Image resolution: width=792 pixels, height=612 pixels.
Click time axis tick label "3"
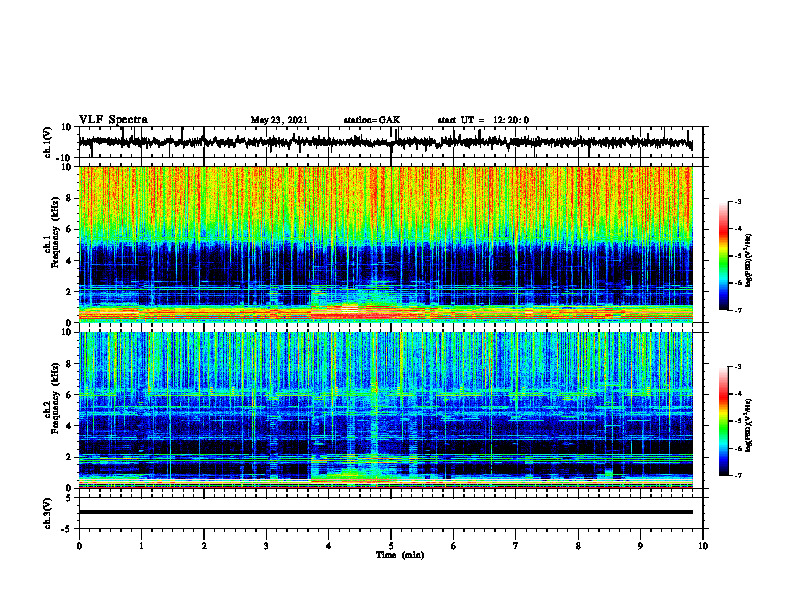pos(266,546)
